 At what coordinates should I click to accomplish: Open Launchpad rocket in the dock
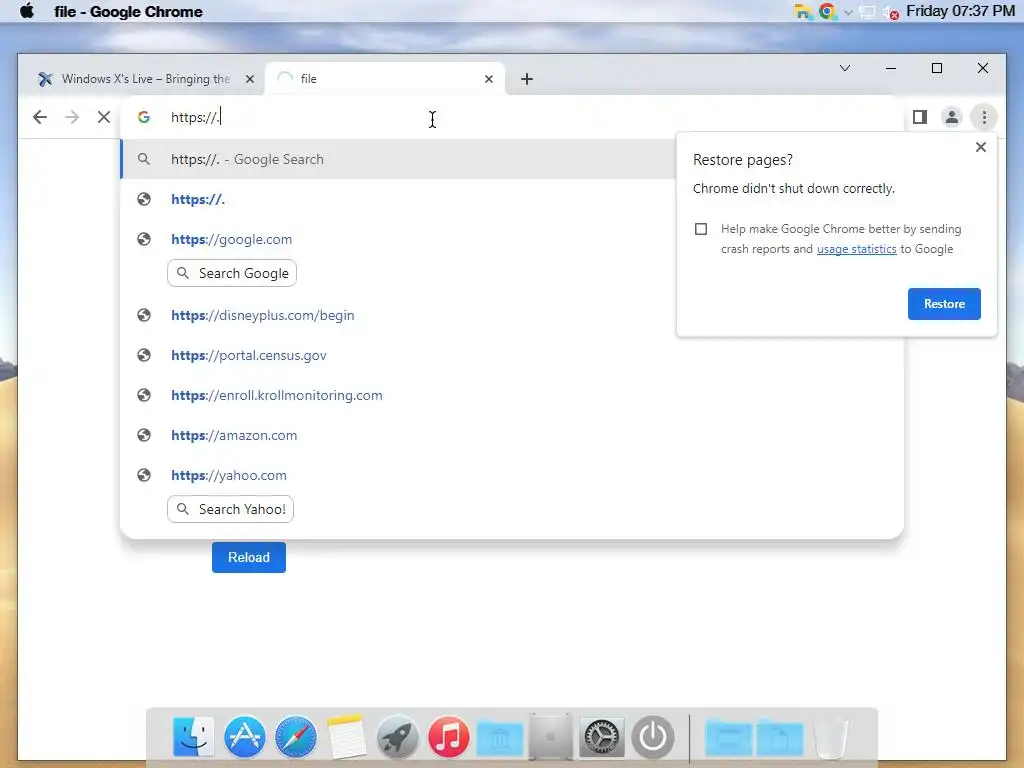(398, 737)
